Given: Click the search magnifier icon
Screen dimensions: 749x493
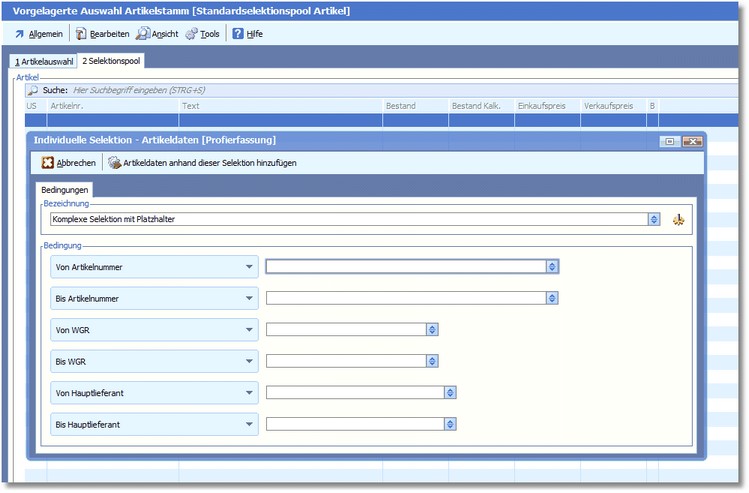Looking at the screenshot, I should (x=33, y=90).
